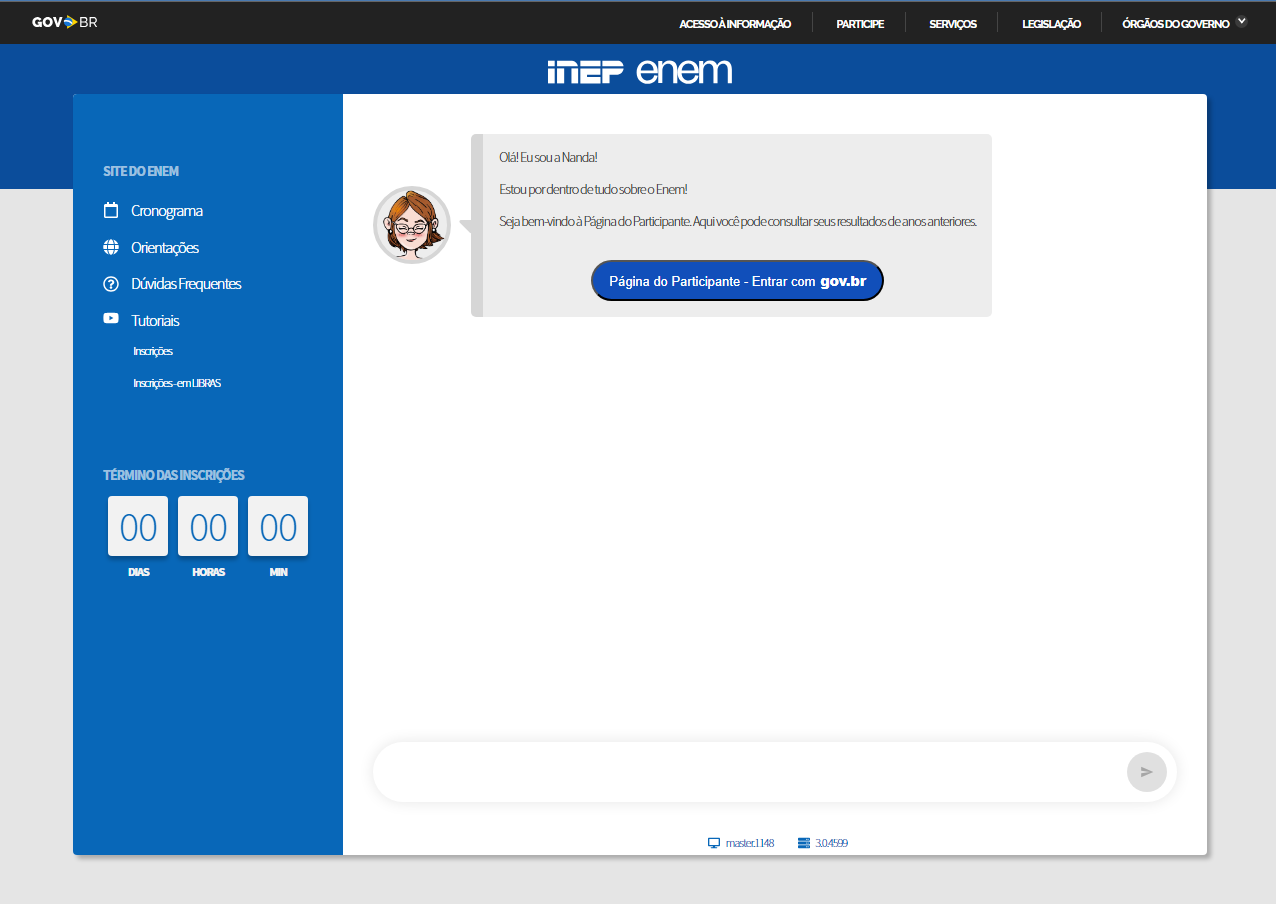Click the globe icon beside Orientações

(111, 247)
